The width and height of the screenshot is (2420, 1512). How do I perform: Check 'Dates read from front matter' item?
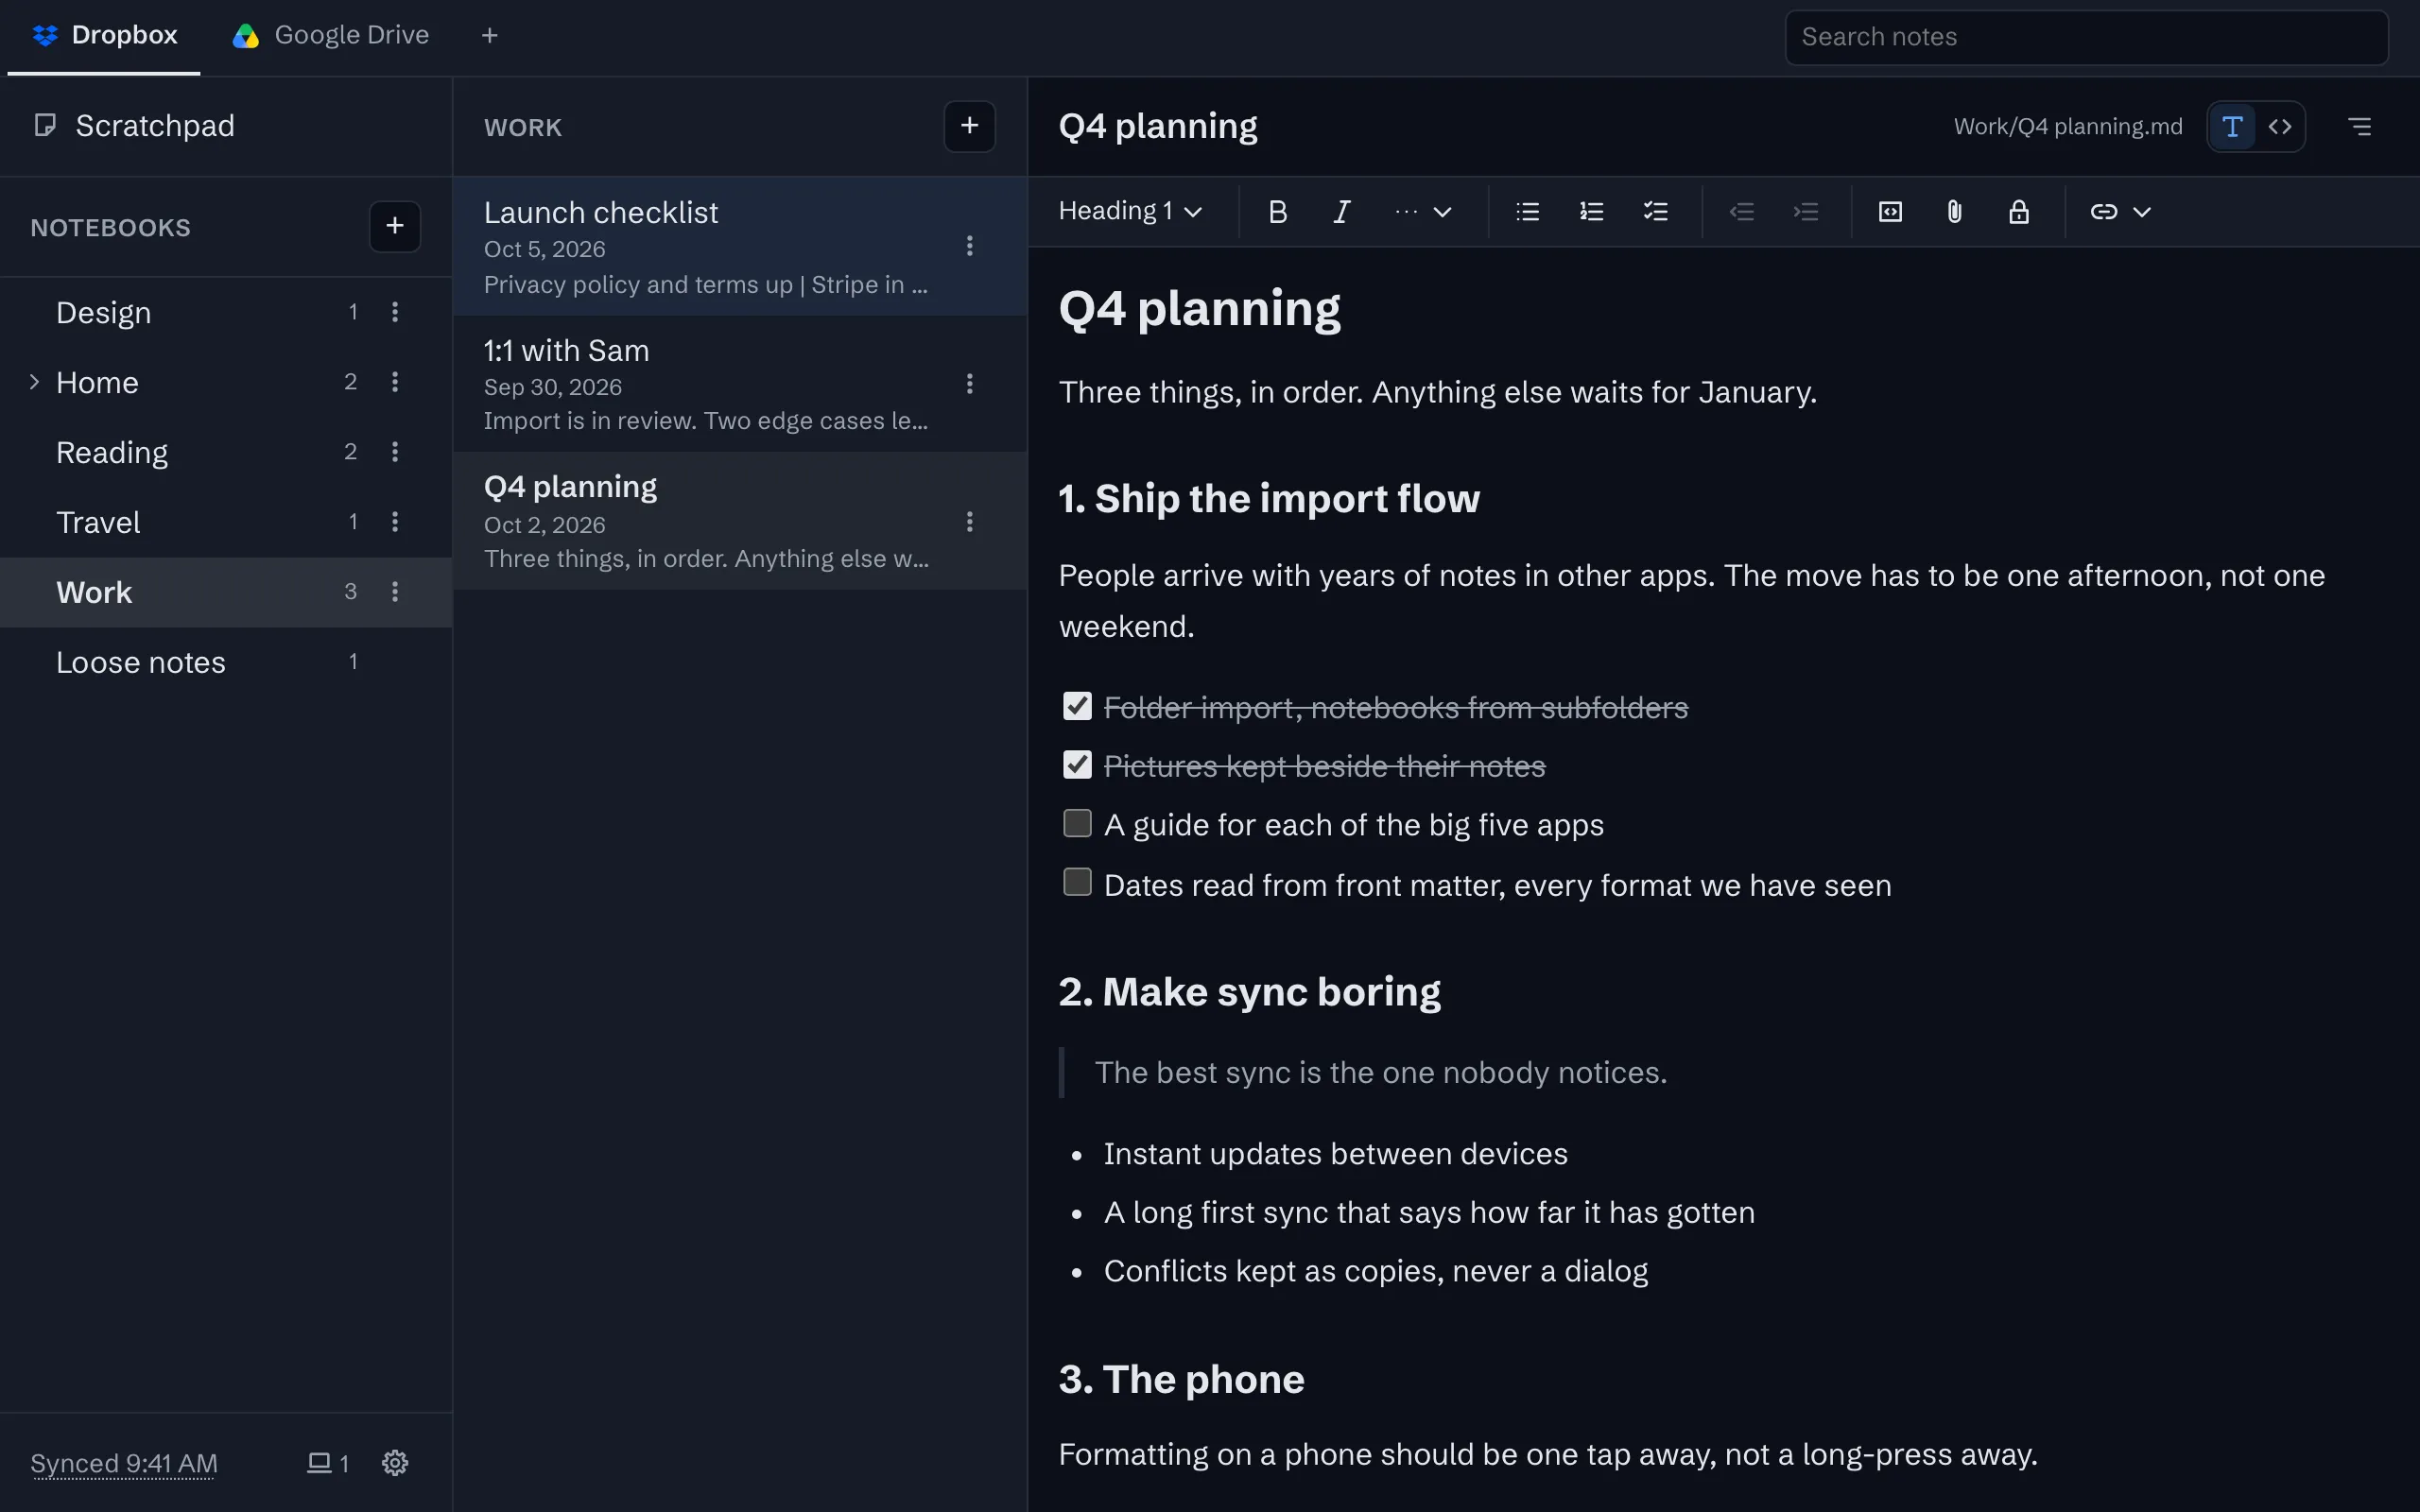pyautogui.click(x=1077, y=882)
